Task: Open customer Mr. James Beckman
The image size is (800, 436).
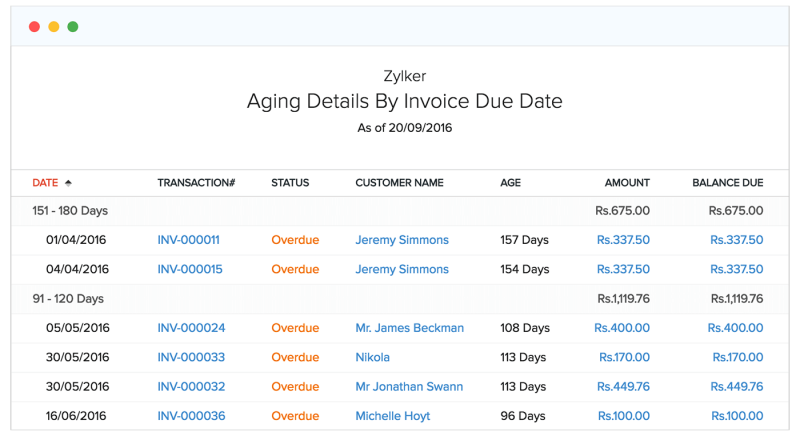Action: (409, 328)
